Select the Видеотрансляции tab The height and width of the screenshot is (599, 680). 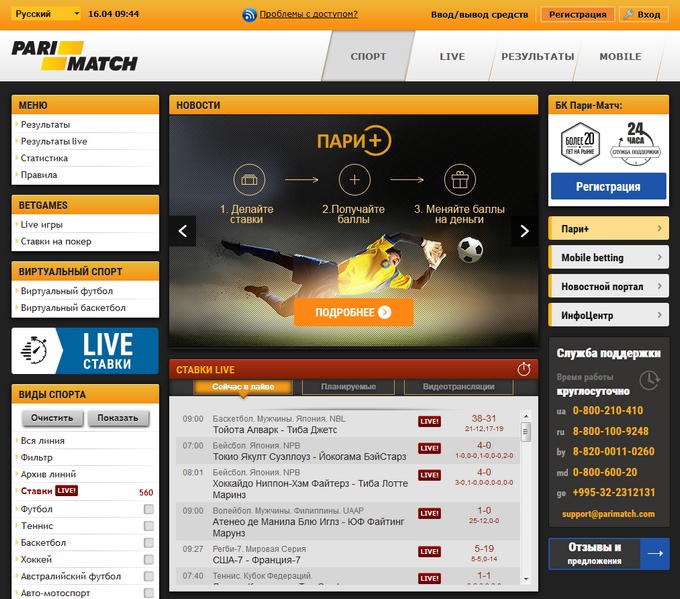pyautogui.click(x=458, y=386)
